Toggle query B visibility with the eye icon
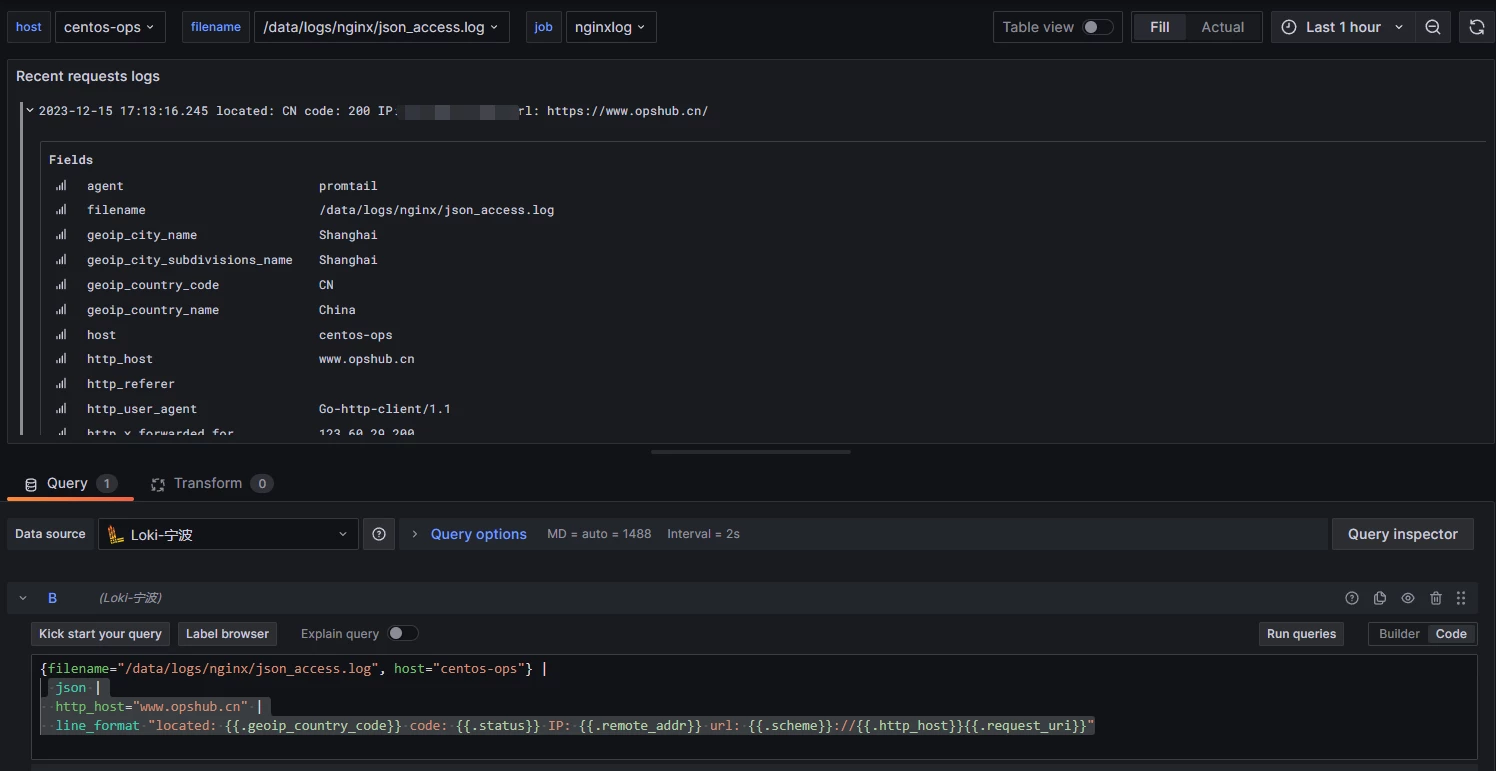This screenshot has width=1496, height=771. coord(1408,597)
